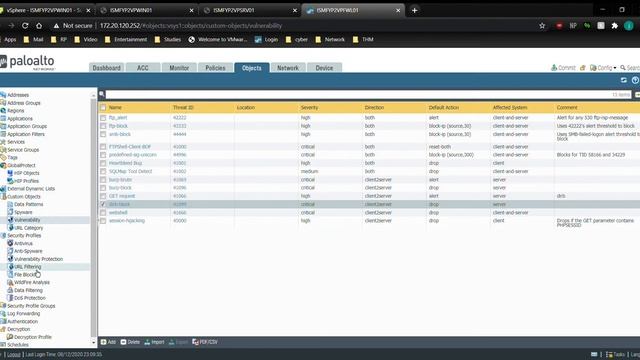Open the Monitor tab
Image resolution: width=640 pixels, height=360 pixels.
179,68
